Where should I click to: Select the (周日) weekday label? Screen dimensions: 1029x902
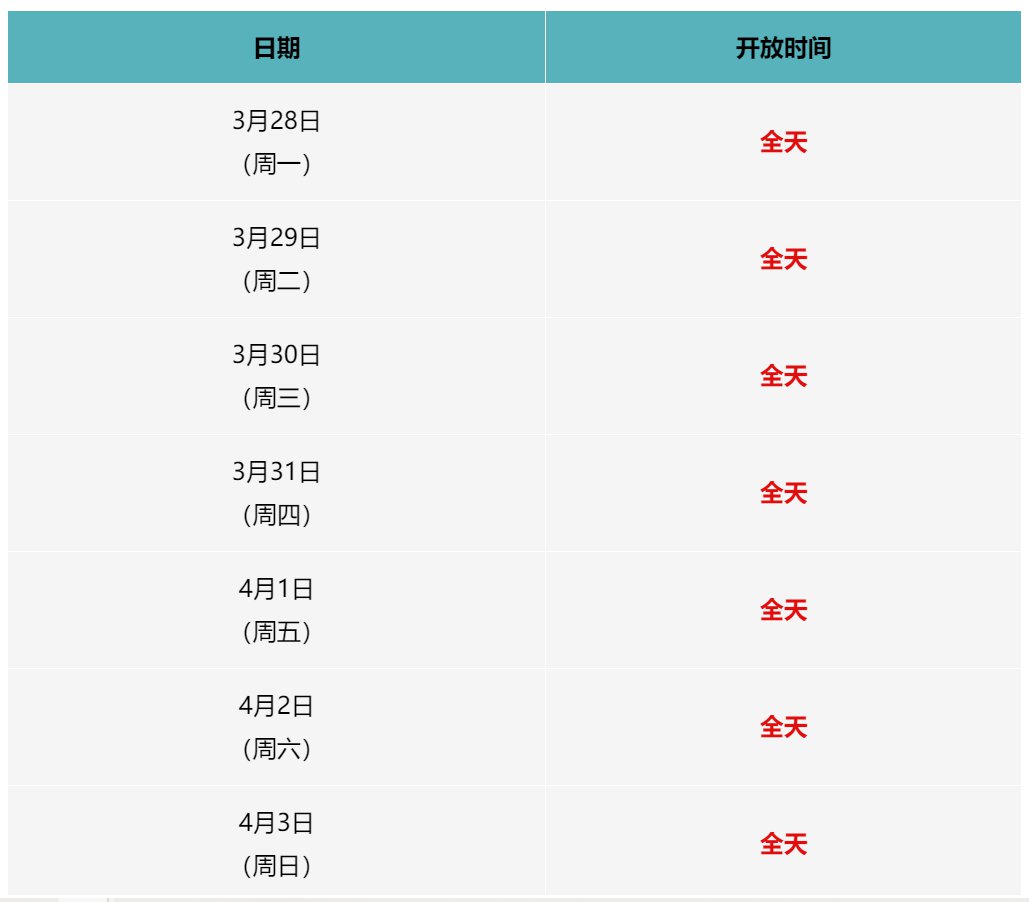(276, 866)
